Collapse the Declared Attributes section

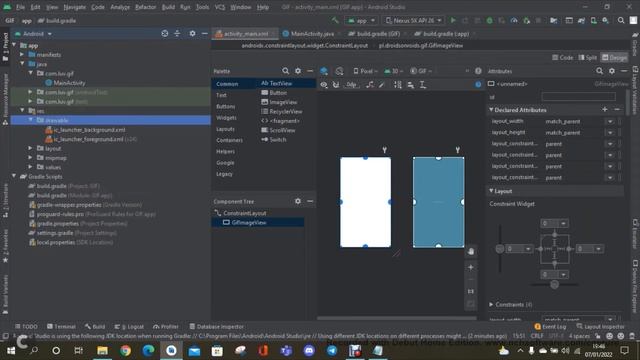click(x=491, y=110)
